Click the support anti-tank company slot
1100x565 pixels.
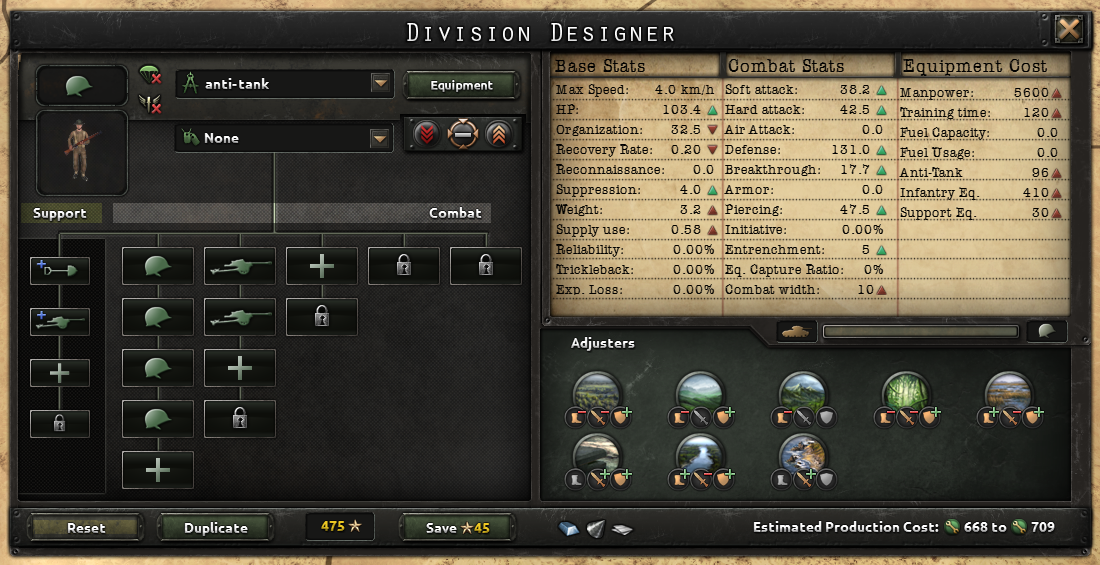point(60,321)
